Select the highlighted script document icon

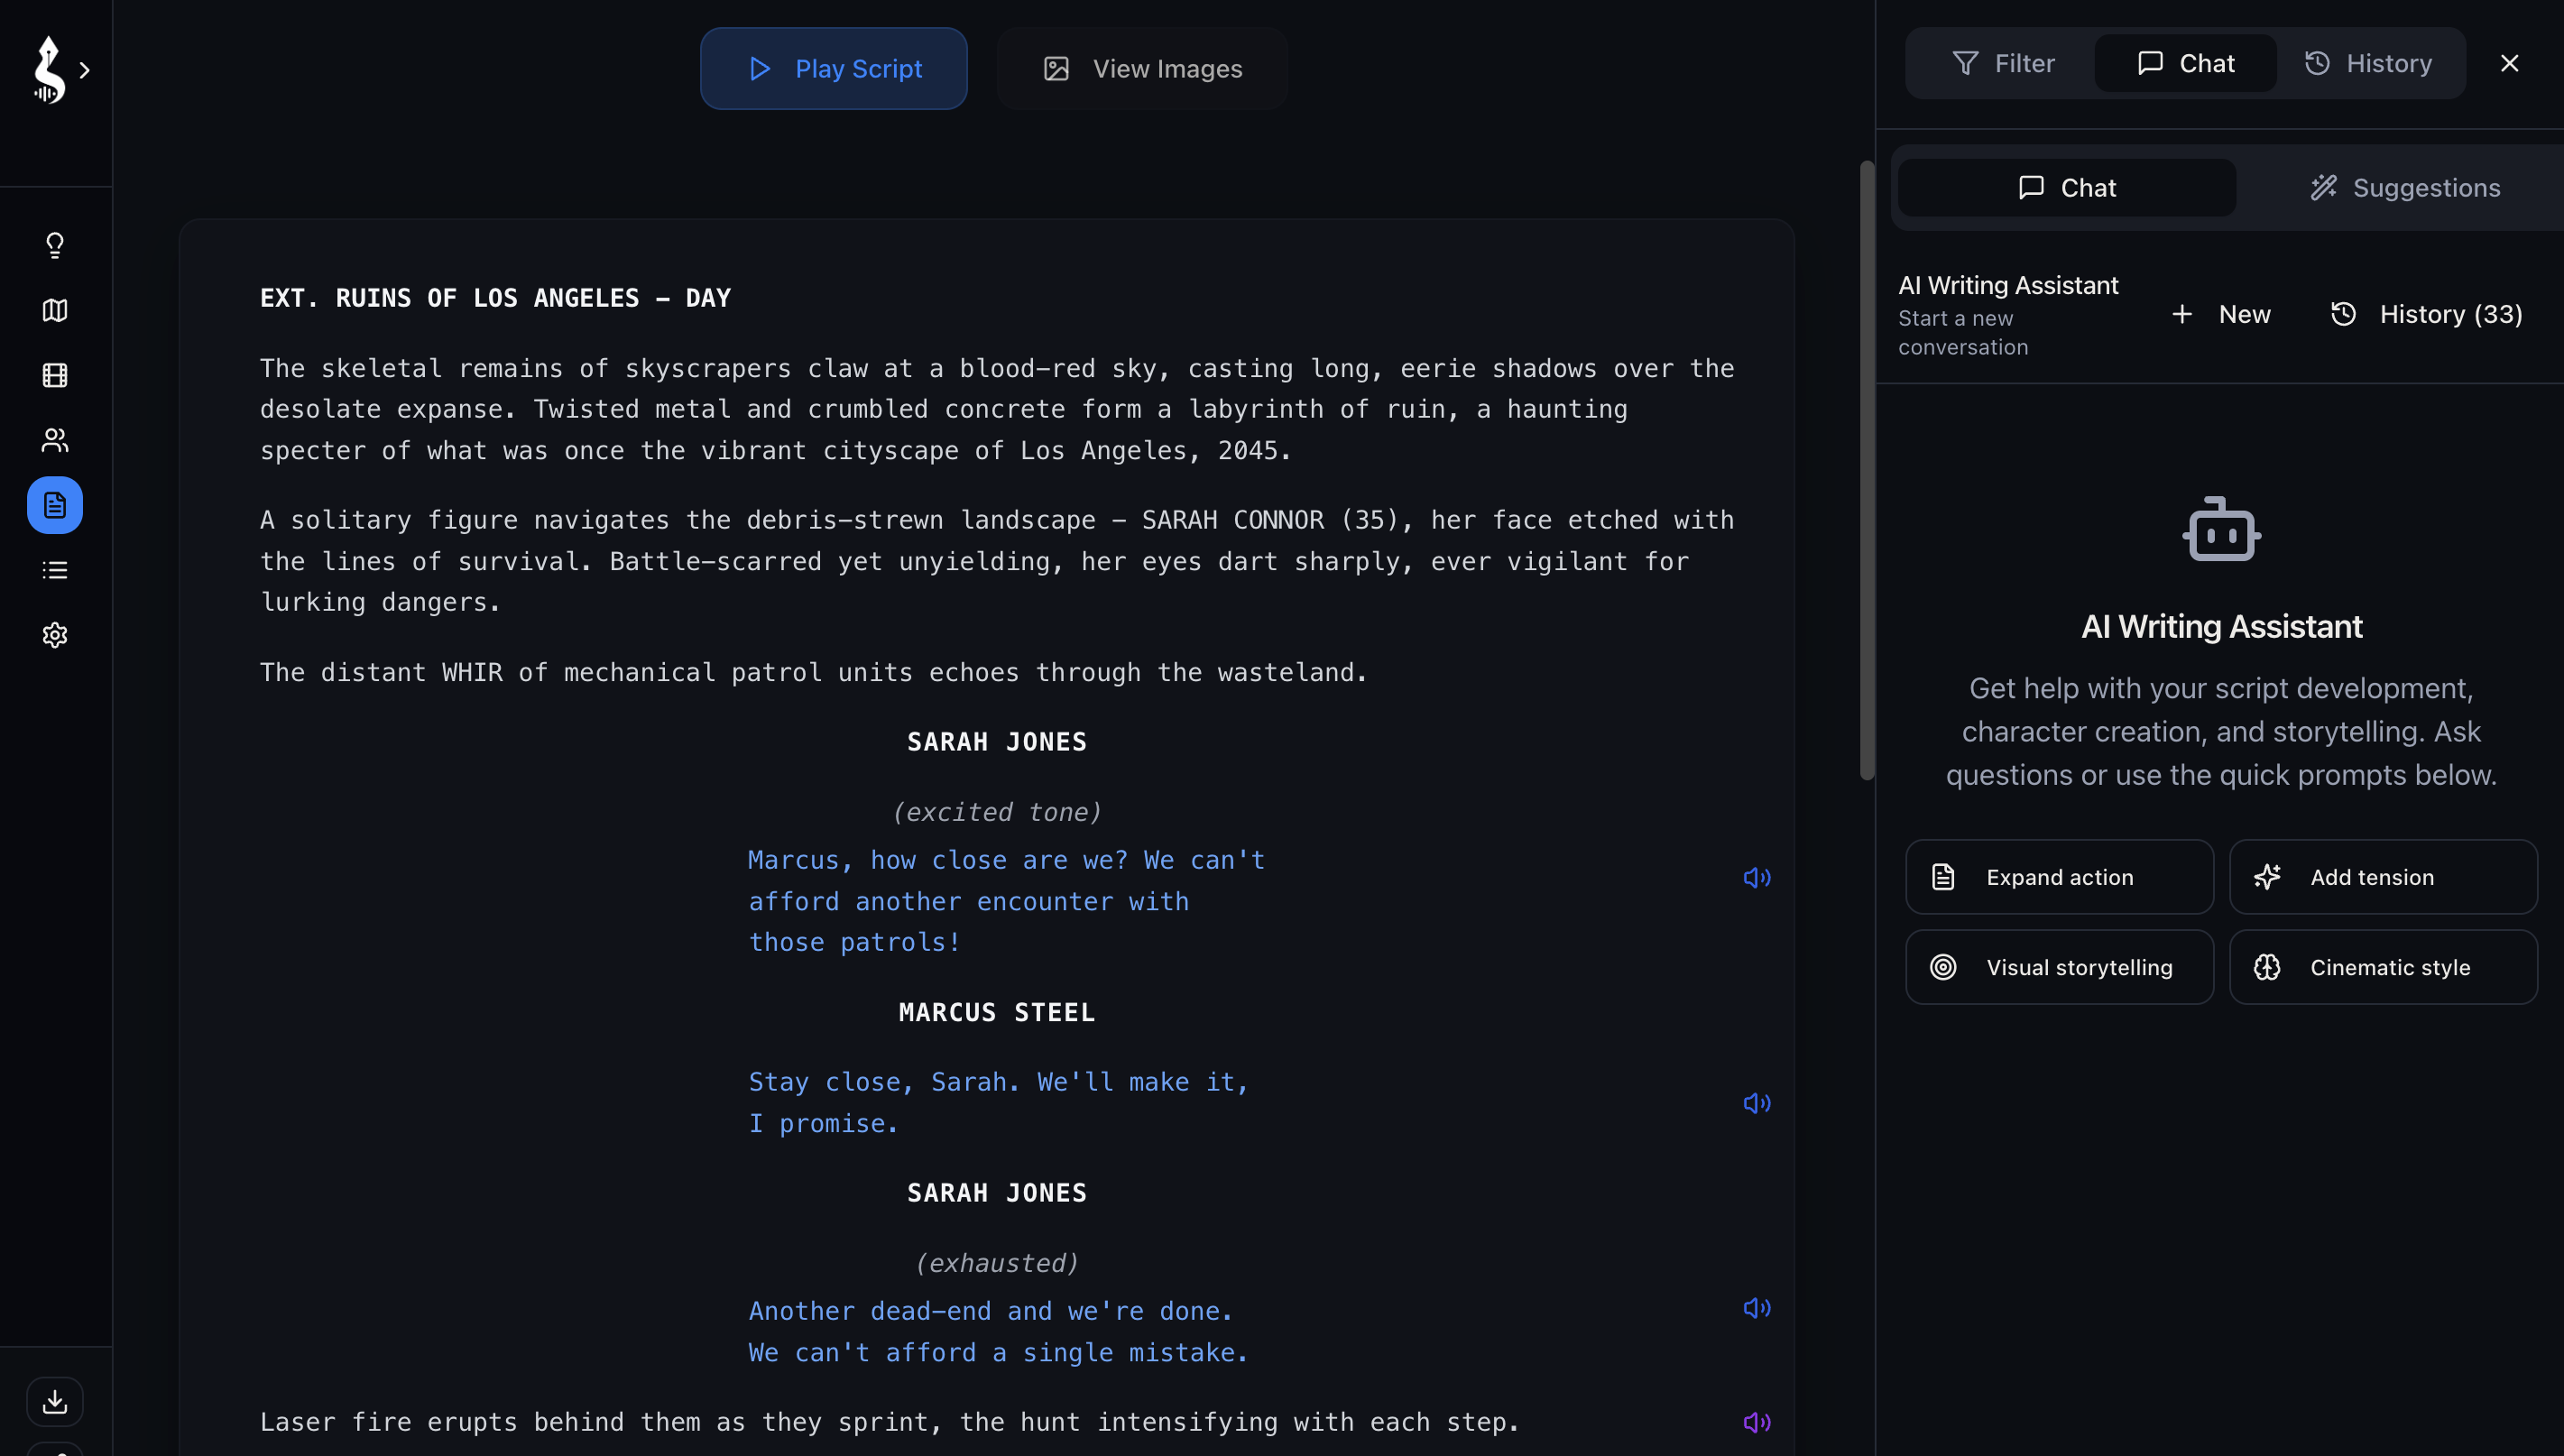coord(55,505)
